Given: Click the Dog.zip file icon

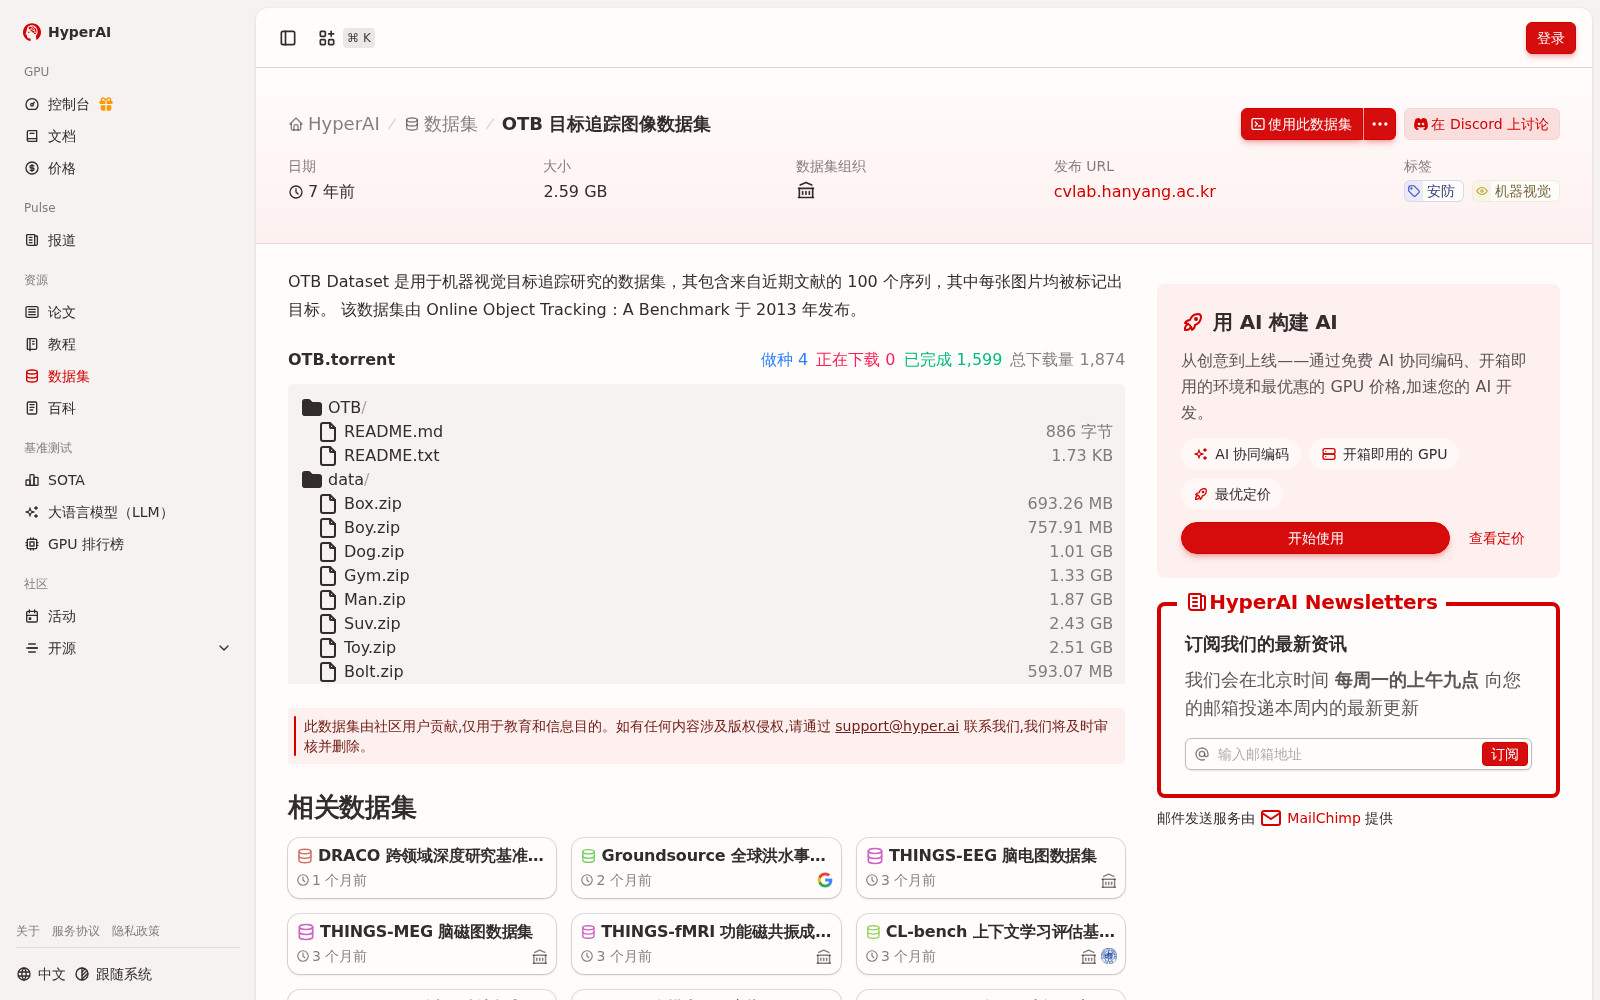Looking at the screenshot, I should click(x=328, y=551).
